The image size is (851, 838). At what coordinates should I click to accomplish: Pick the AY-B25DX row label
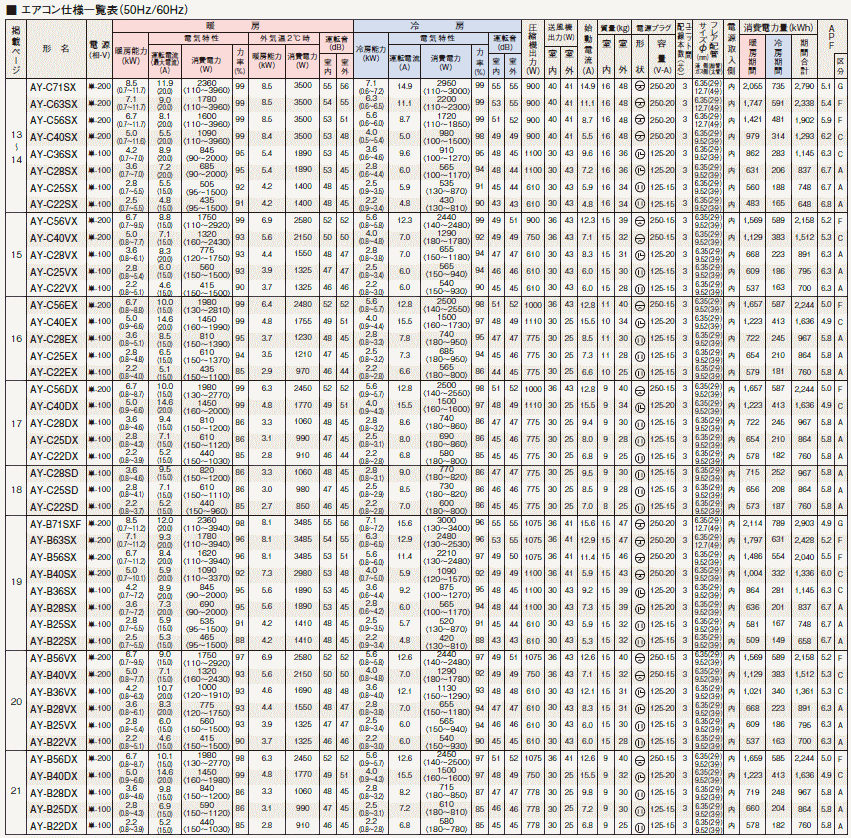tap(53, 810)
